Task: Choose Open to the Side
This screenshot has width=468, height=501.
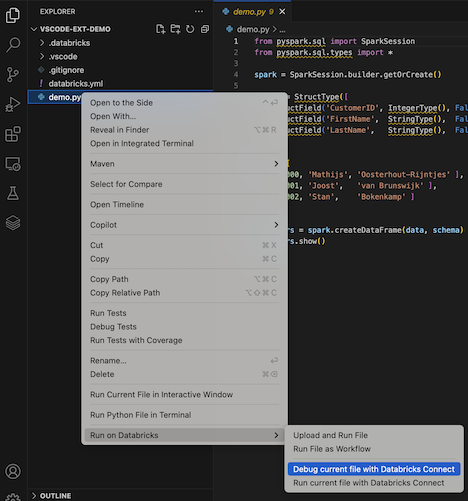Action: click(x=184, y=103)
